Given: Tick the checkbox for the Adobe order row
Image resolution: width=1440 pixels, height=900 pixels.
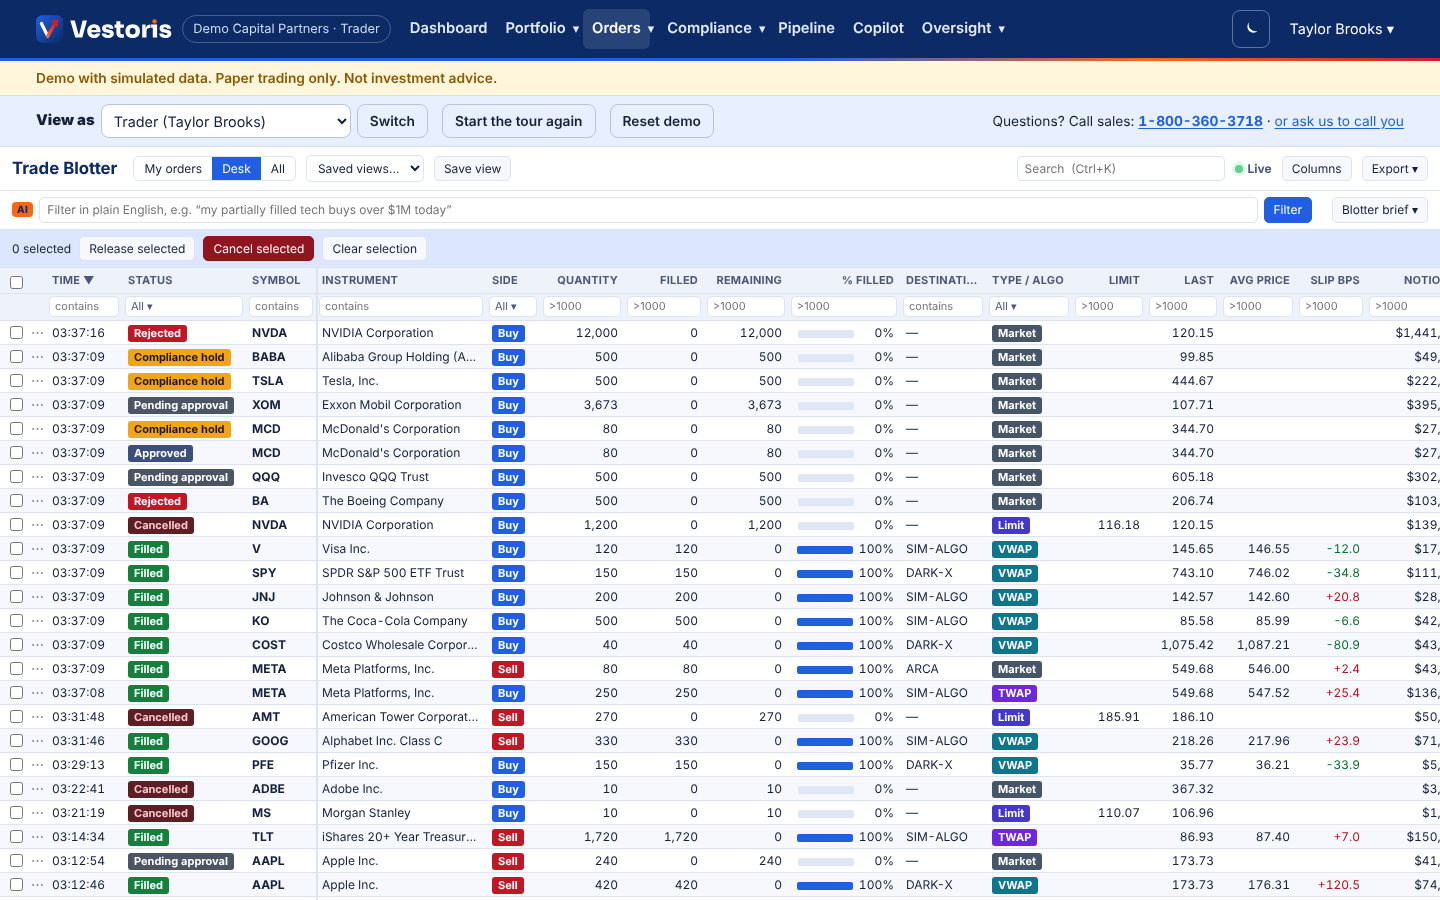Looking at the screenshot, I should 16,789.
